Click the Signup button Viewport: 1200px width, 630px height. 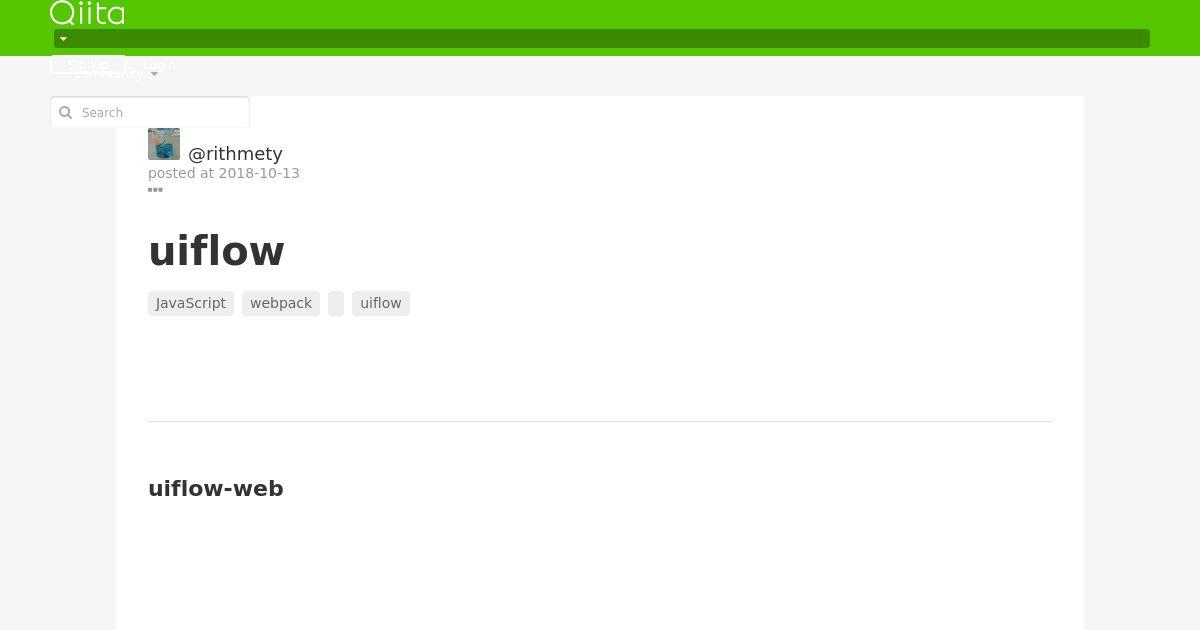click(x=88, y=64)
